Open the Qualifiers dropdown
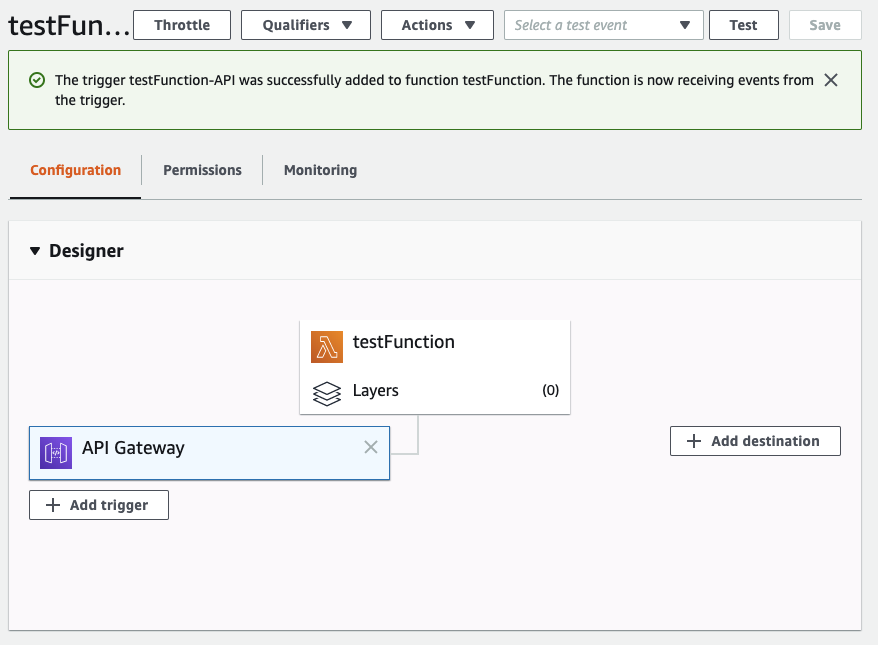The image size is (878, 645). 306,25
